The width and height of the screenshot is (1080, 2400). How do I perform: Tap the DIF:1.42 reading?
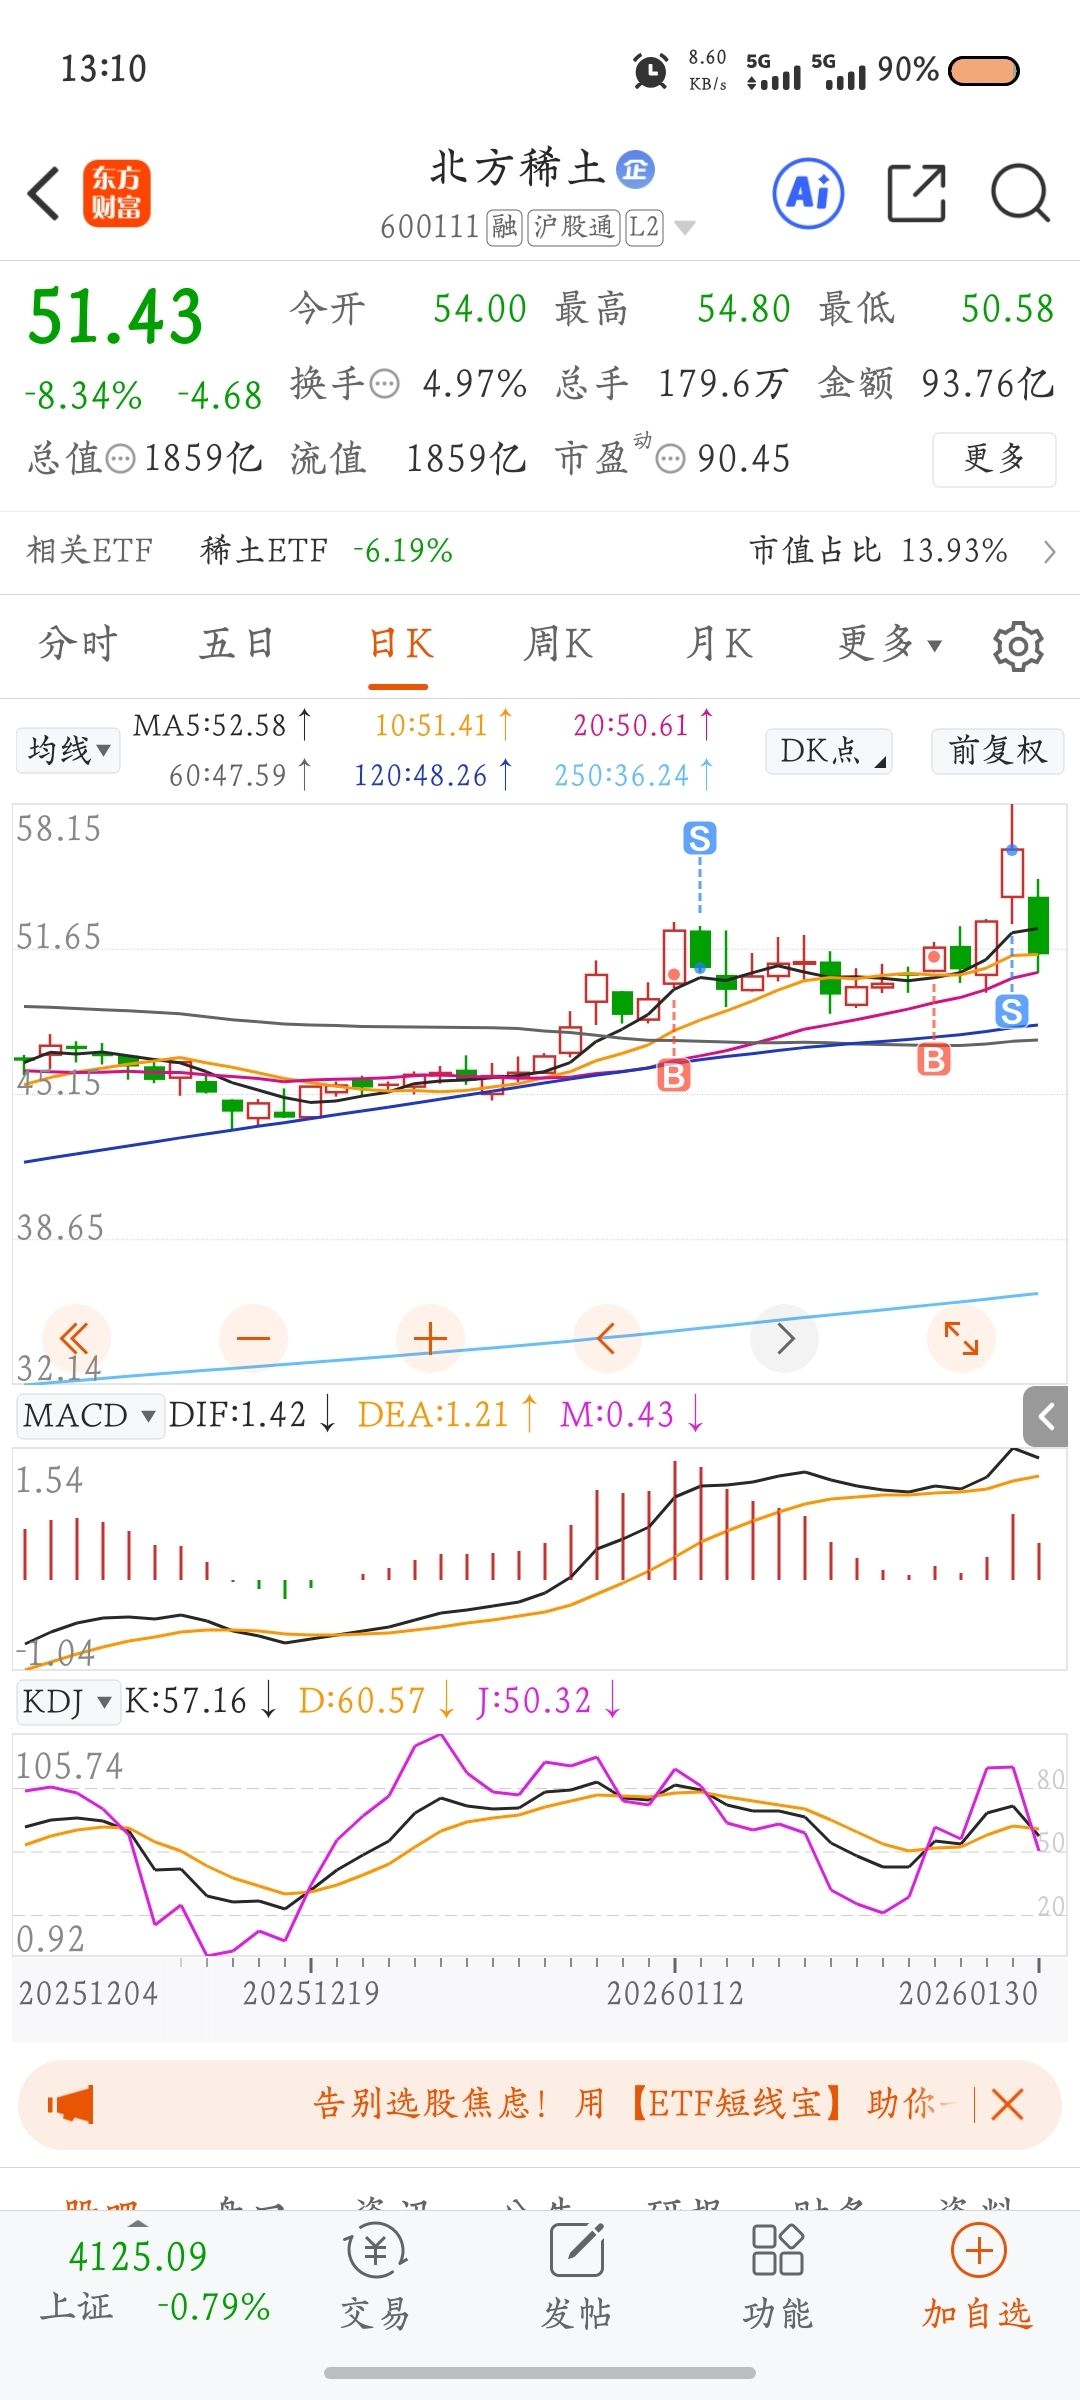(251, 1415)
